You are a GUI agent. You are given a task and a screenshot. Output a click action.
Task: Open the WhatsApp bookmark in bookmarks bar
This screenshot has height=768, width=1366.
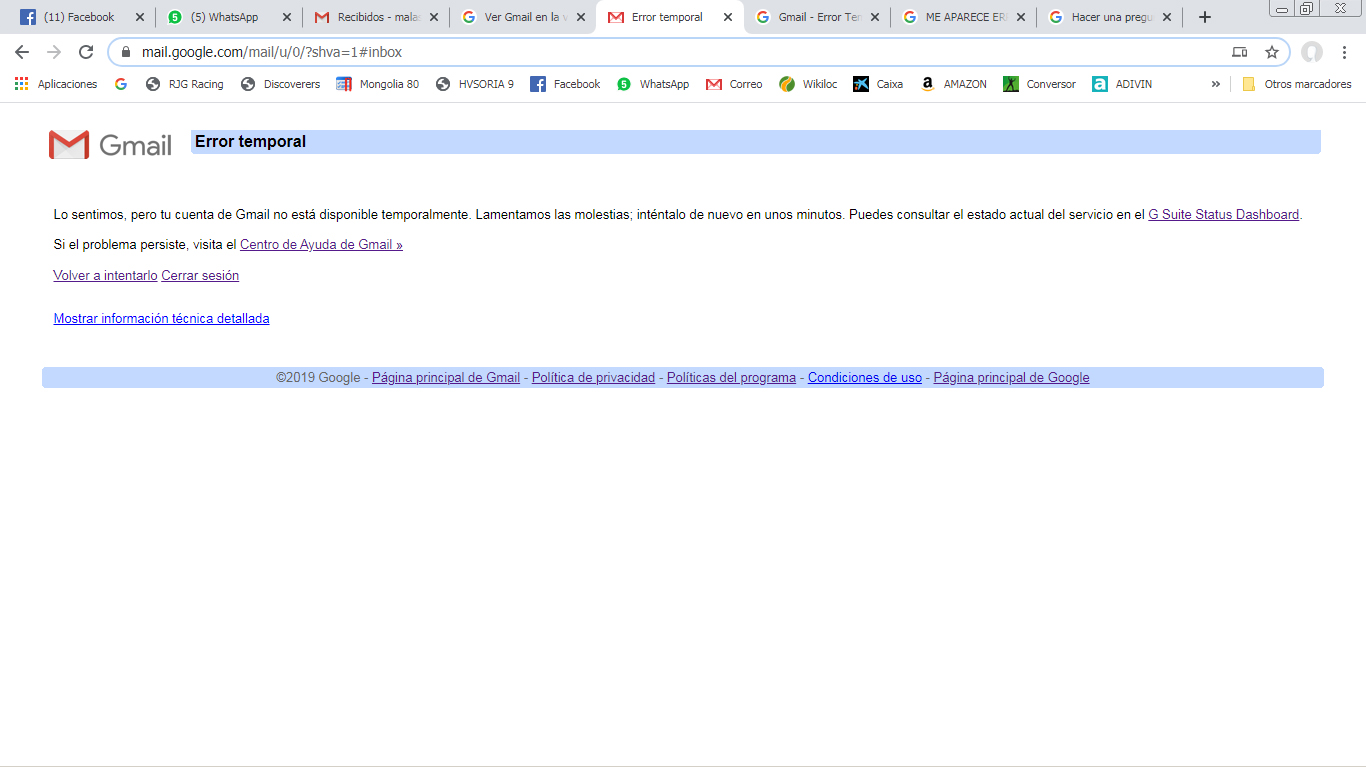point(652,84)
